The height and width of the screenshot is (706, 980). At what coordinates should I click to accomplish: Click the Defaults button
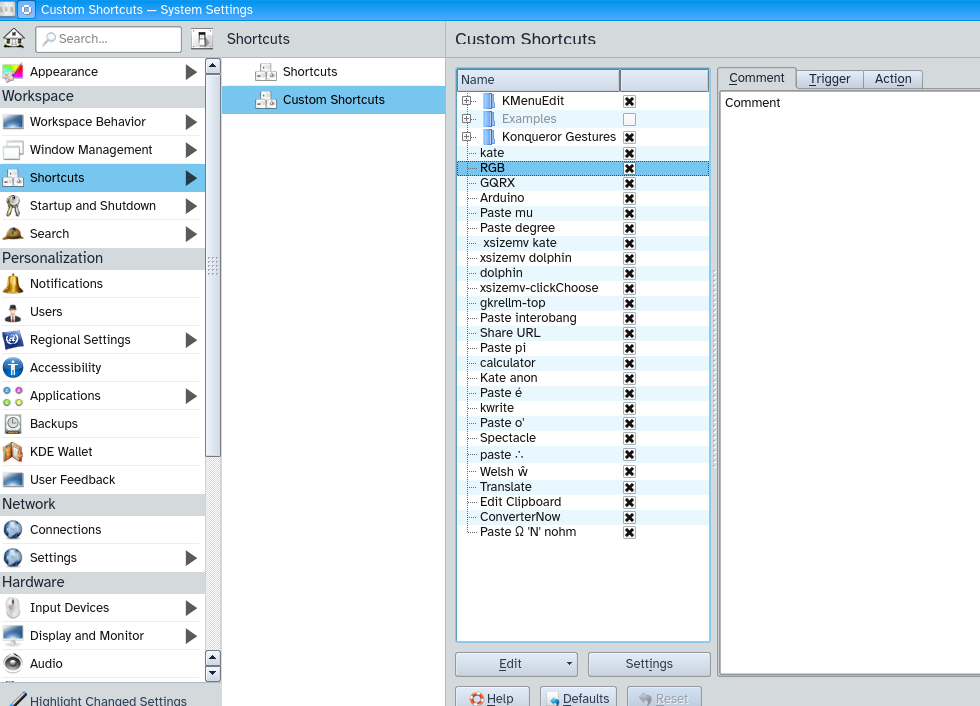[578, 698]
